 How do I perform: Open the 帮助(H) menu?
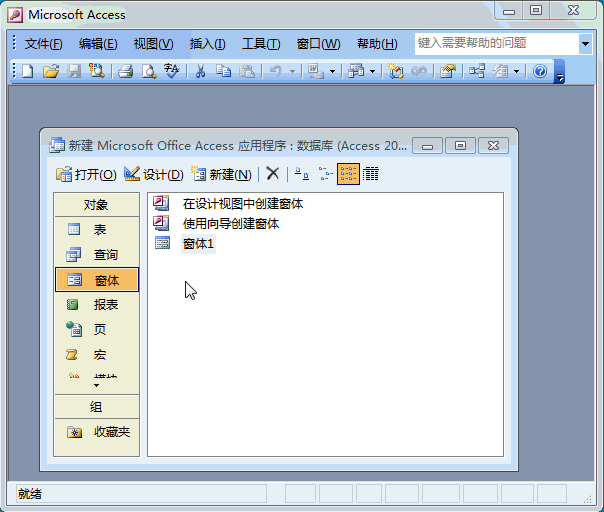[x=377, y=44]
